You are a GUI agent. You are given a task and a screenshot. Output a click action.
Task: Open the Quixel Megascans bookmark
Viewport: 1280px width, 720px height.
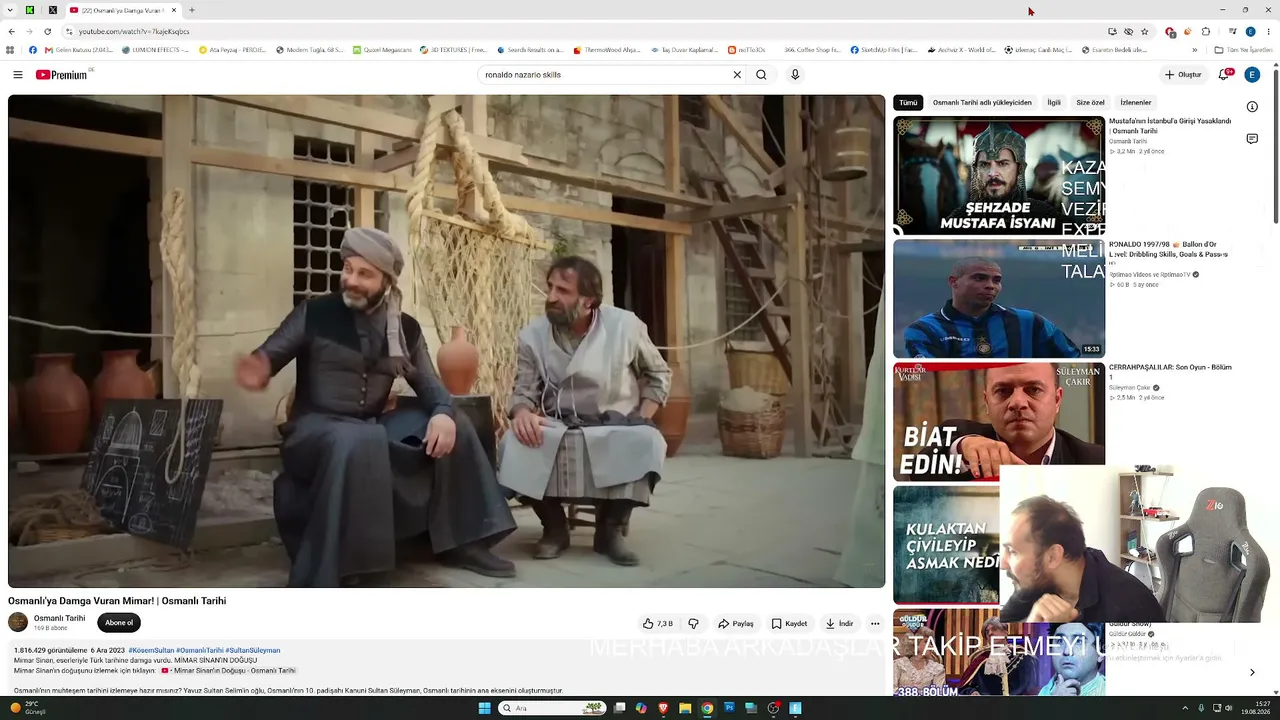[x=381, y=50]
